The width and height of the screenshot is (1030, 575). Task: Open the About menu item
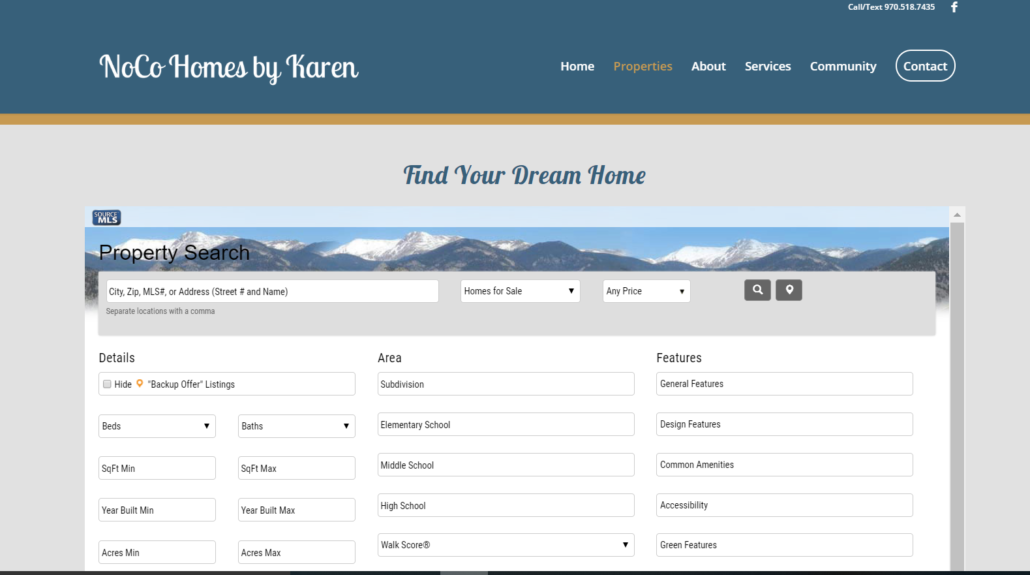[708, 66]
